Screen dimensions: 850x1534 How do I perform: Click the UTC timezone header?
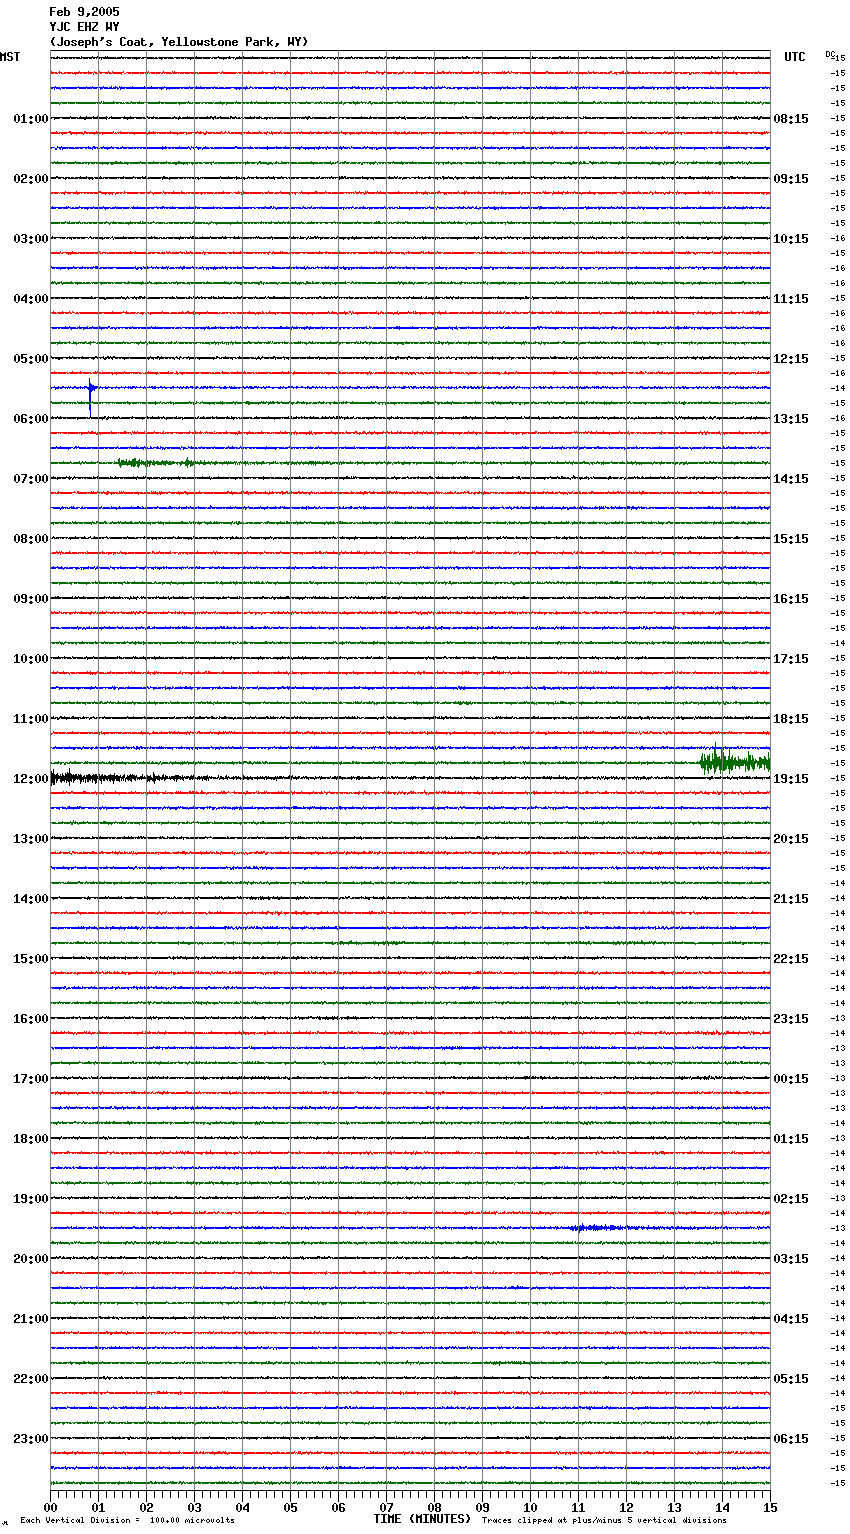click(x=794, y=57)
